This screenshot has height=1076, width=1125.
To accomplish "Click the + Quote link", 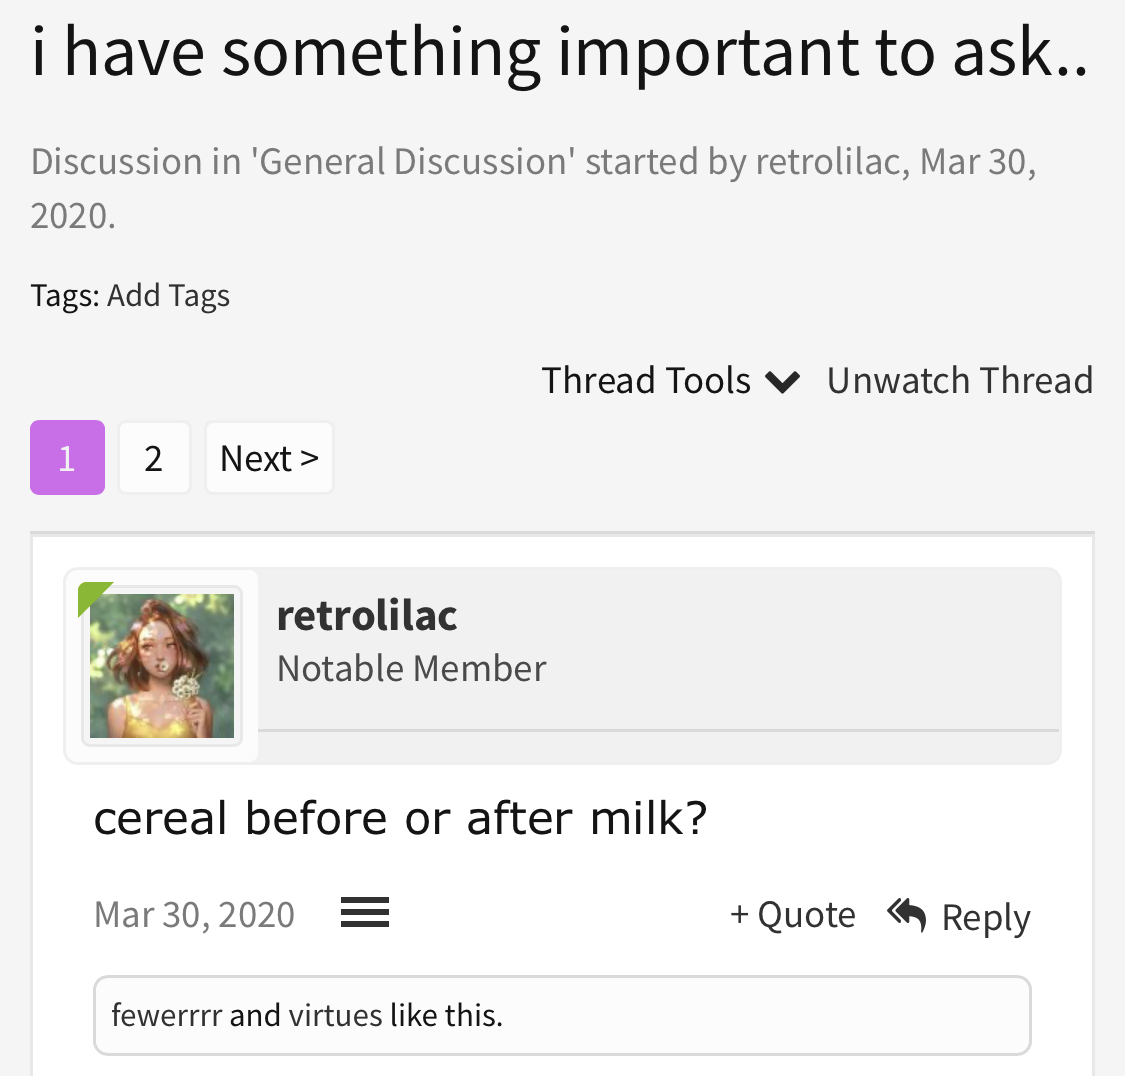I will pyautogui.click(x=793, y=915).
